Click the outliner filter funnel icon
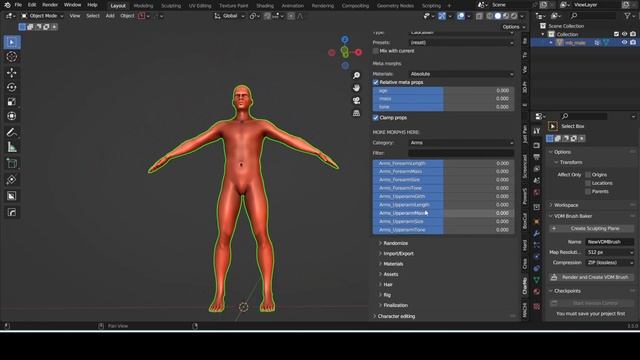This screenshot has height=360, width=640. pos(627,16)
